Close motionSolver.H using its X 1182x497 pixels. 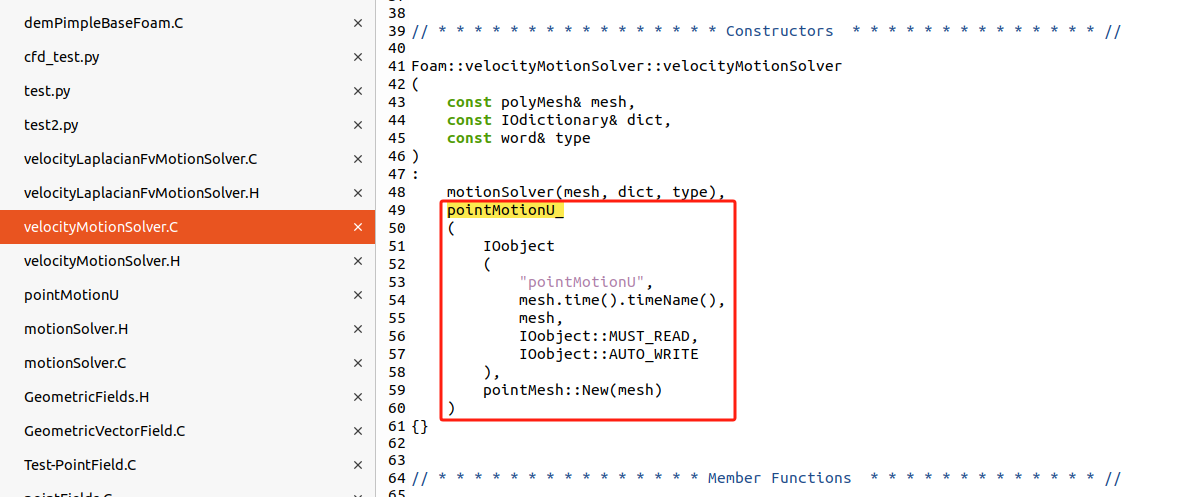(358, 329)
